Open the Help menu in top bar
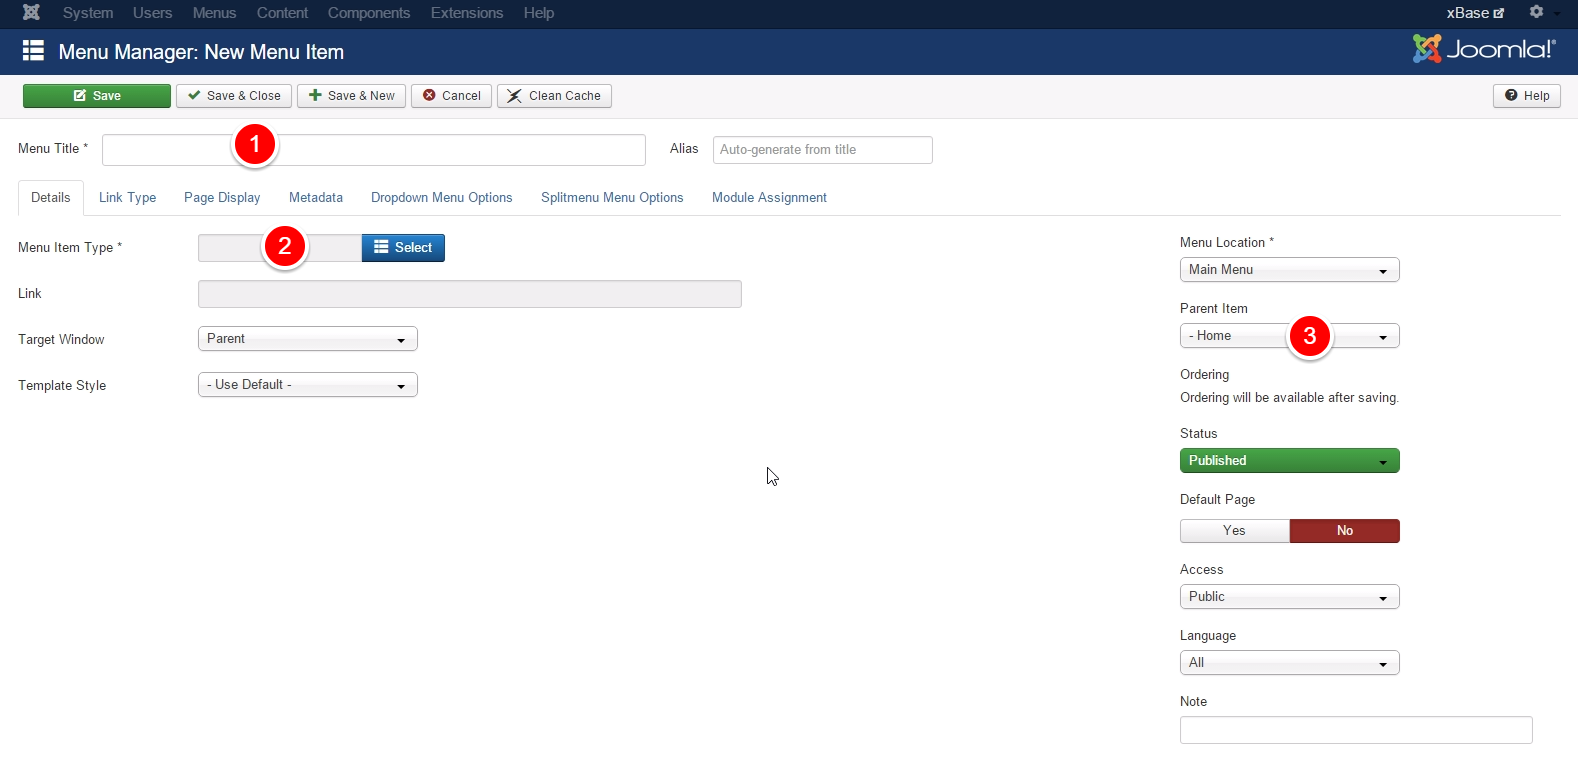Image resolution: width=1578 pixels, height=777 pixels. point(539,13)
